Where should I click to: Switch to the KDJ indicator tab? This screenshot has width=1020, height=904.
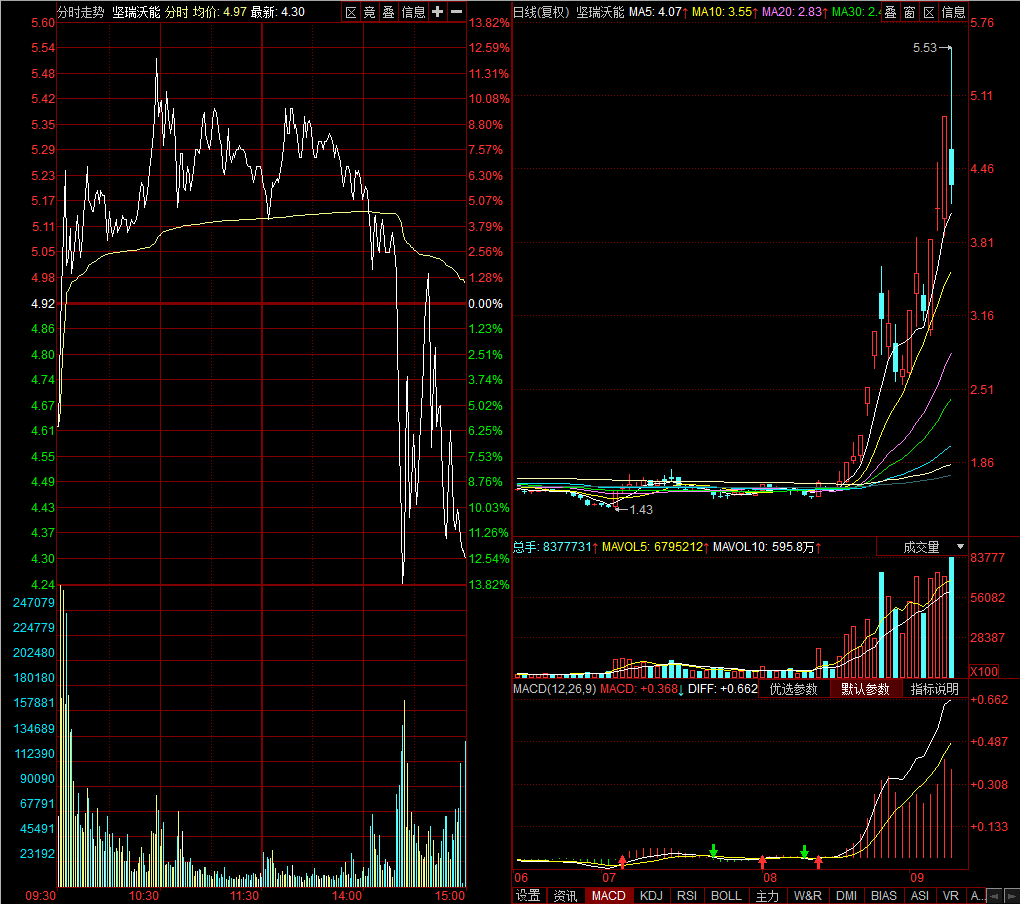click(x=651, y=896)
